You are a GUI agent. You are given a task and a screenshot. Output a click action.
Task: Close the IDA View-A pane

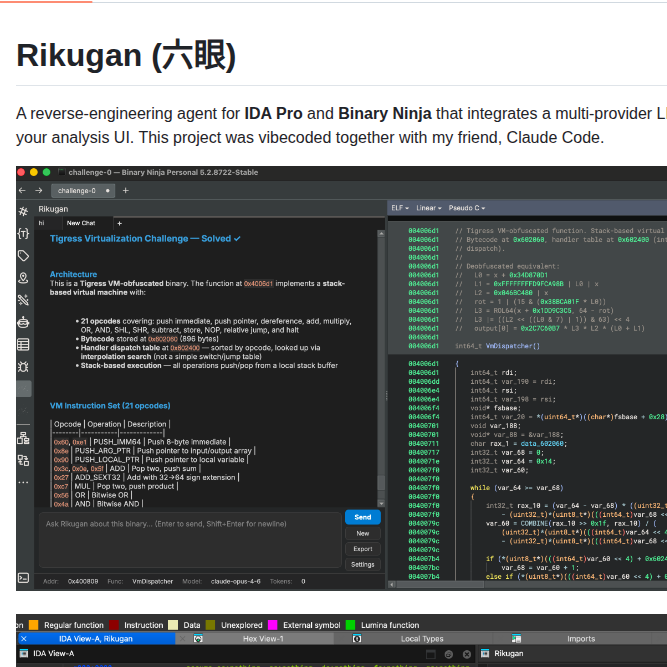[467, 654]
